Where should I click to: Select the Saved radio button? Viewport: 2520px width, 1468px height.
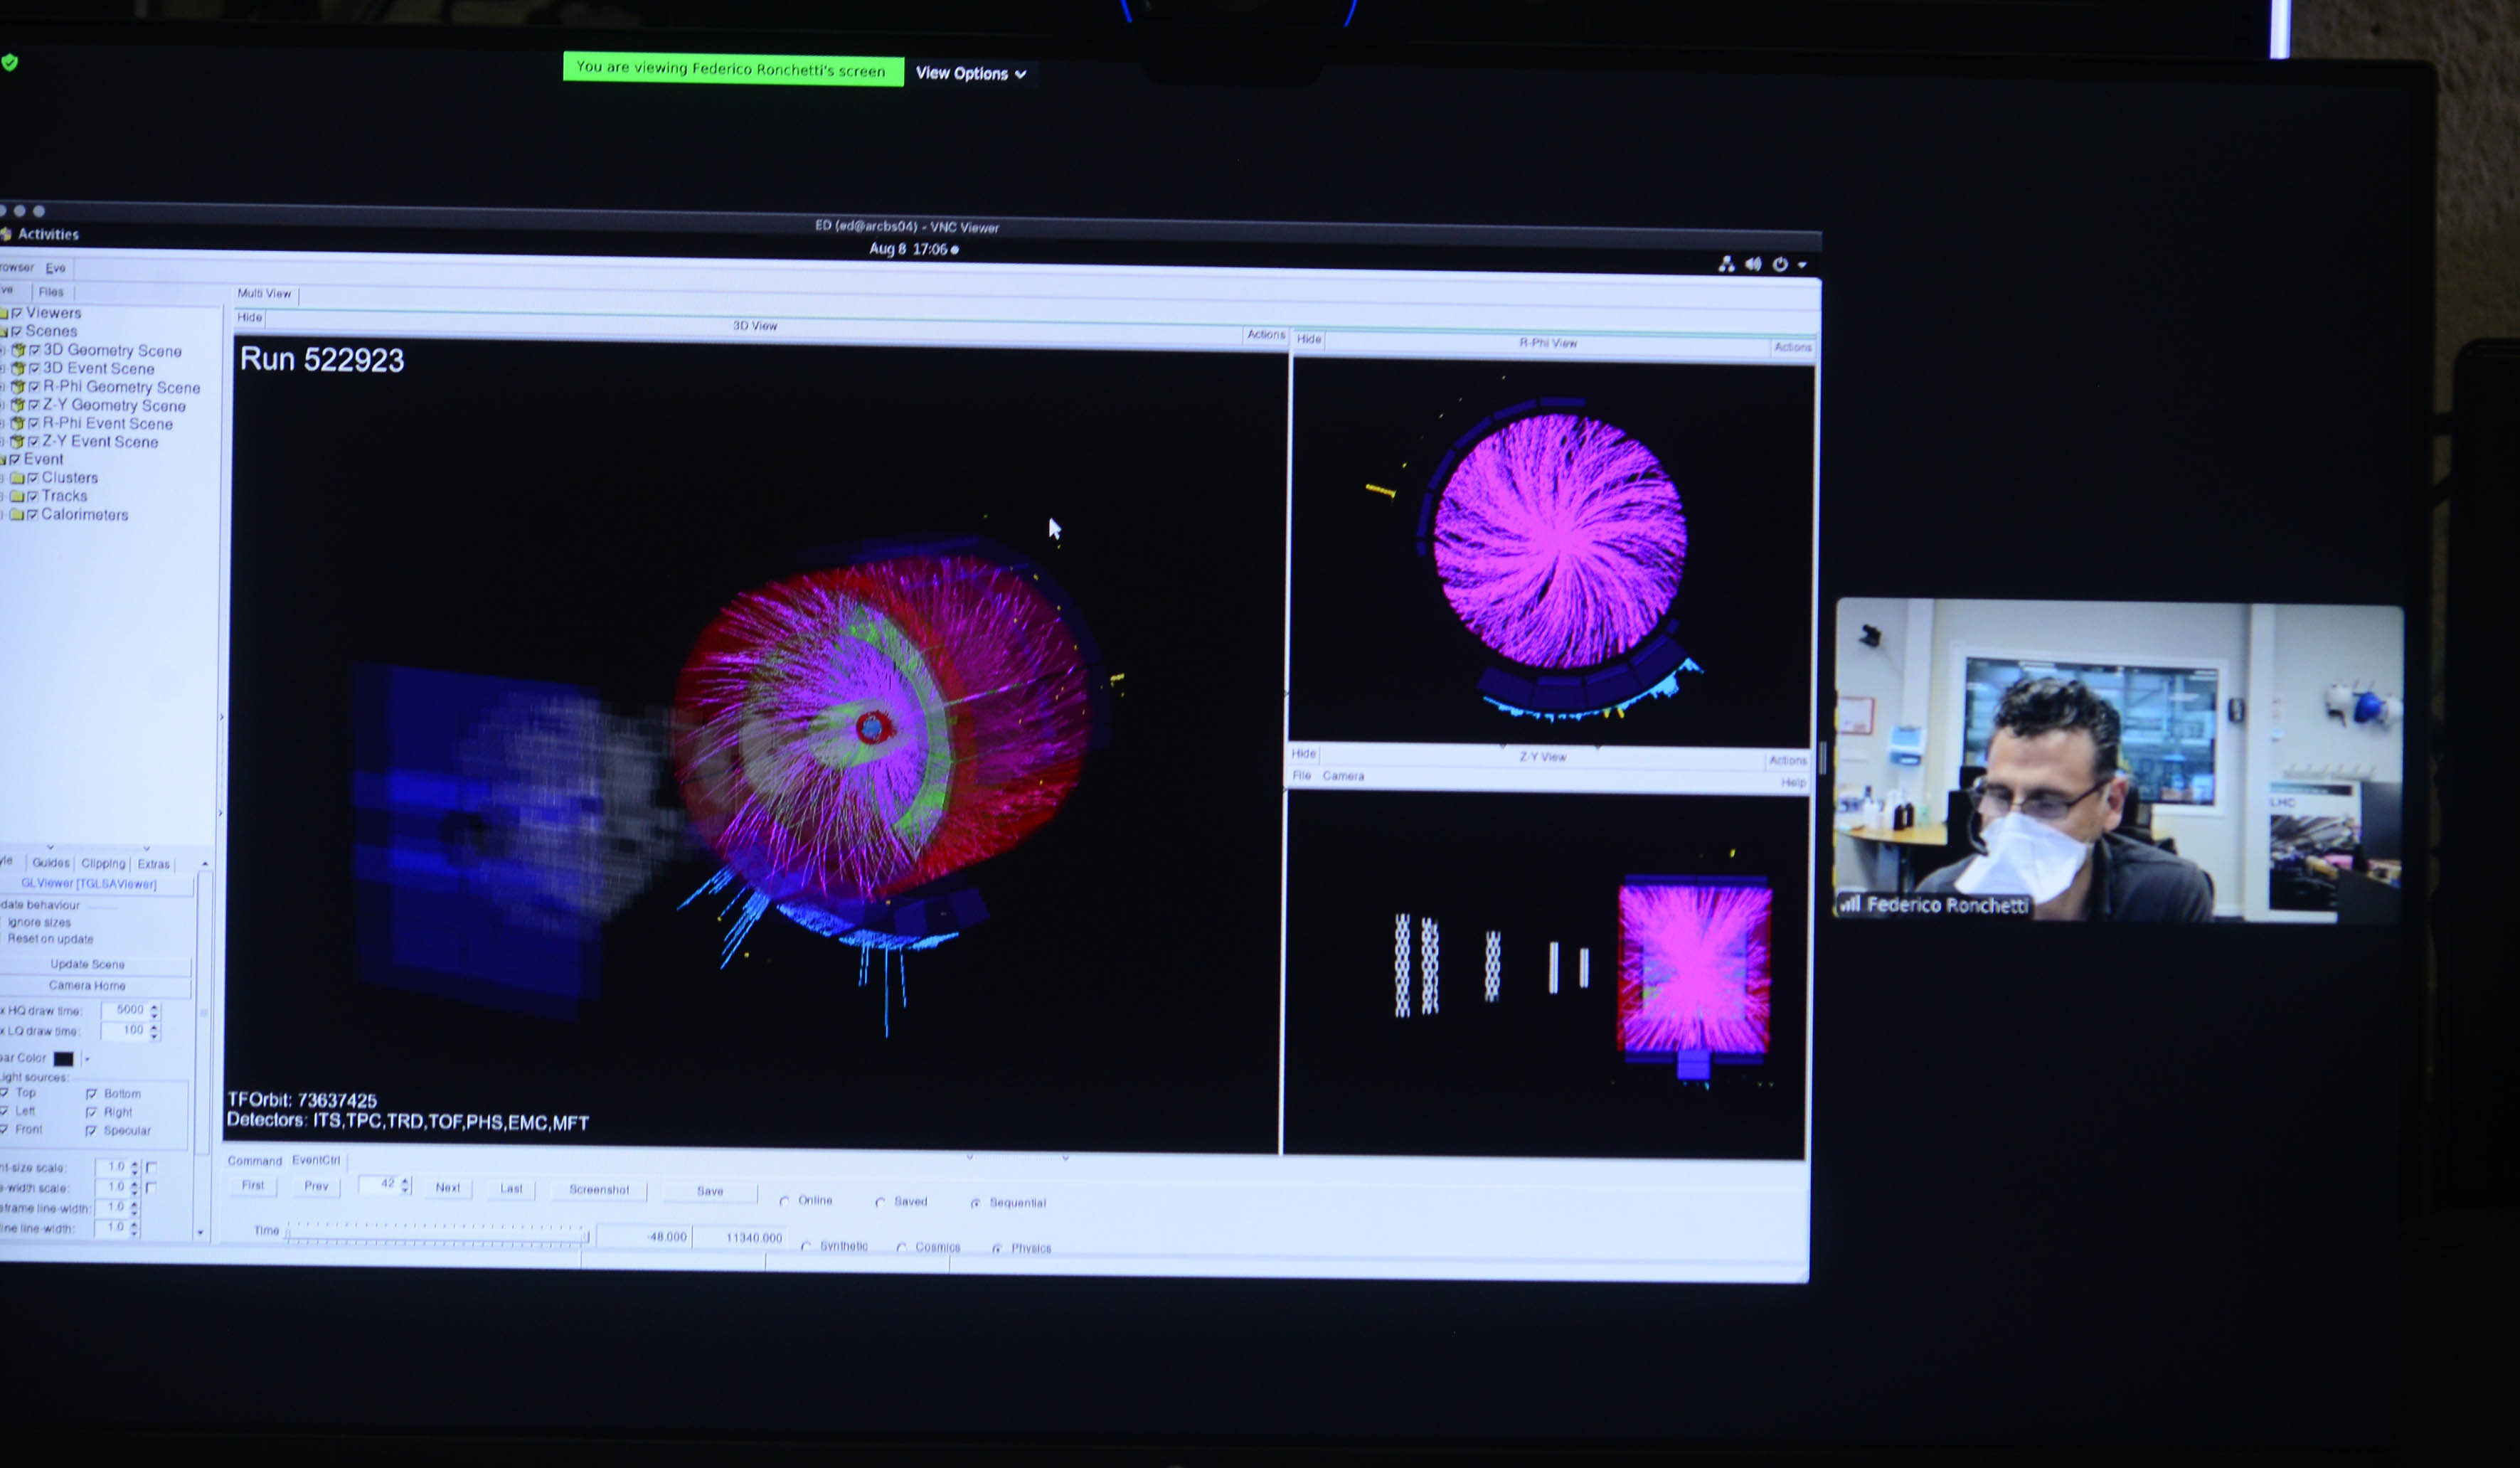point(880,1202)
